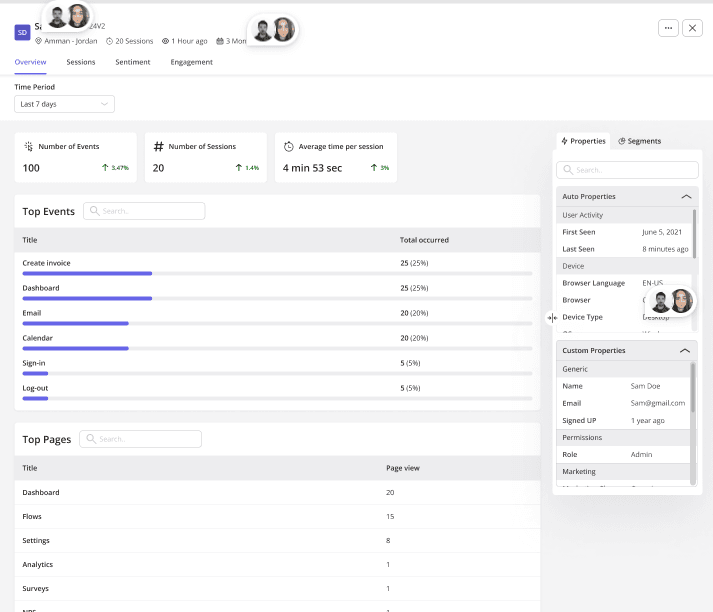Close the user profile panel
The height and width of the screenshot is (612, 713).
point(692,28)
